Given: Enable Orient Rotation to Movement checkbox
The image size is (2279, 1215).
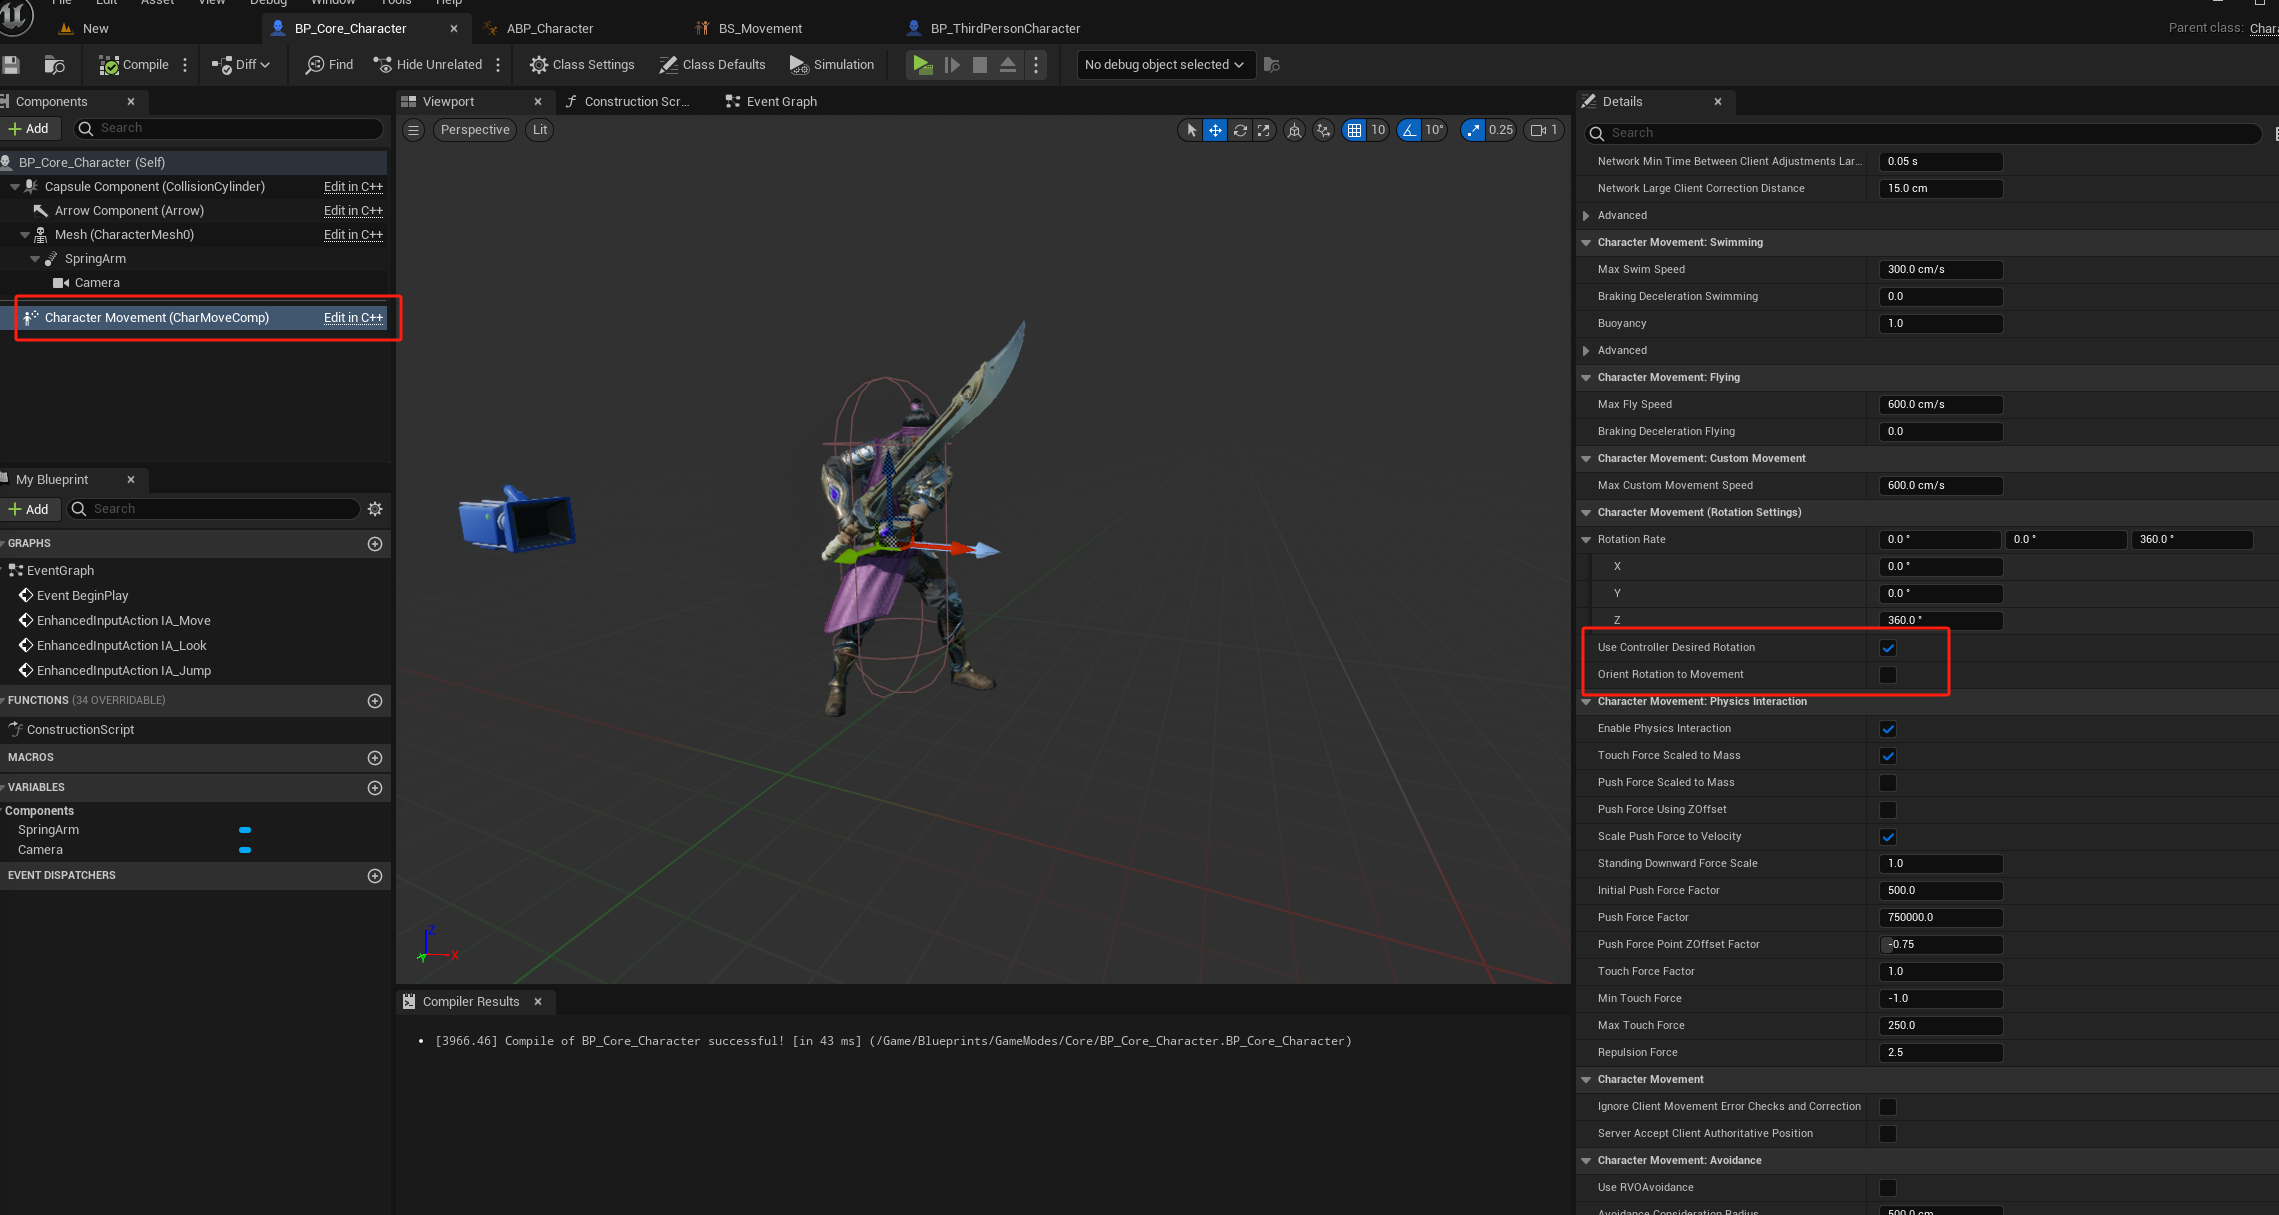Looking at the screenshot, I should pos(1888,675).
